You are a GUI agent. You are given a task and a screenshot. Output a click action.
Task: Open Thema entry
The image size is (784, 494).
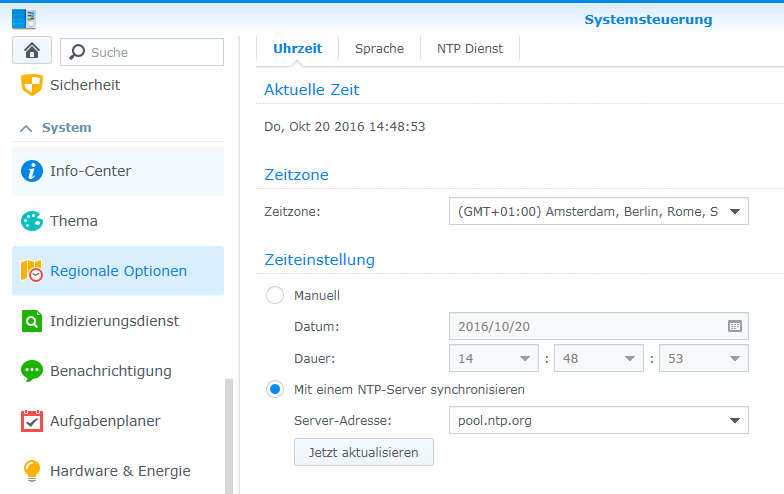[x=118, y=221]
